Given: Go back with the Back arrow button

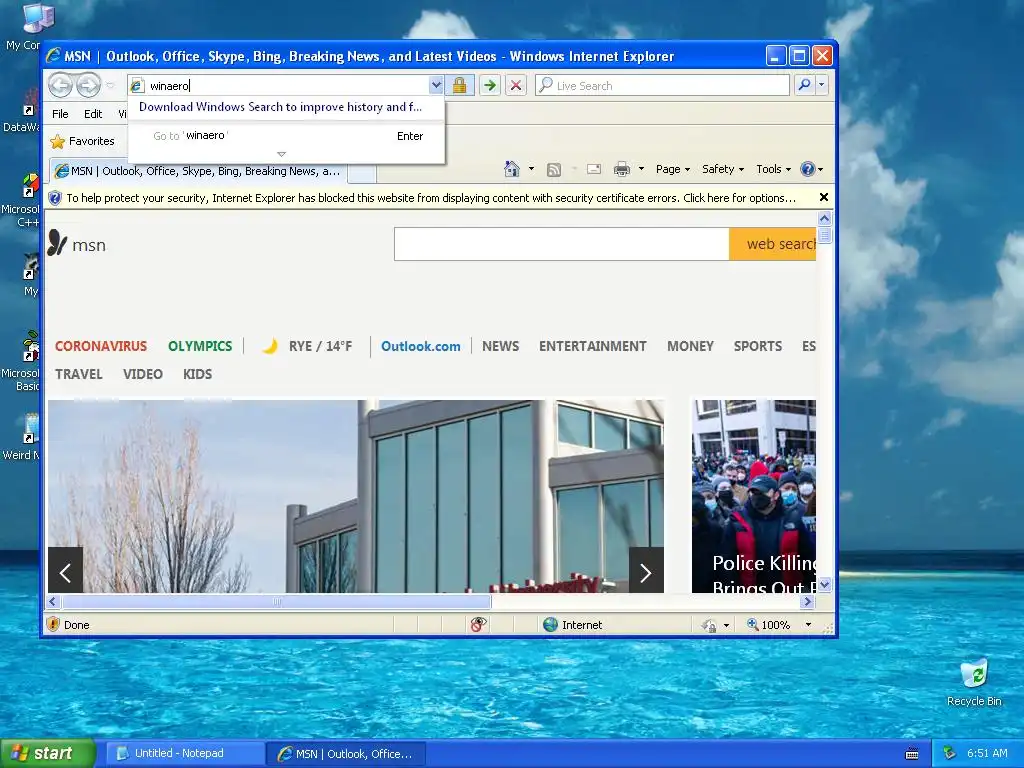Looking at the screenshot, I should point(60,85).
